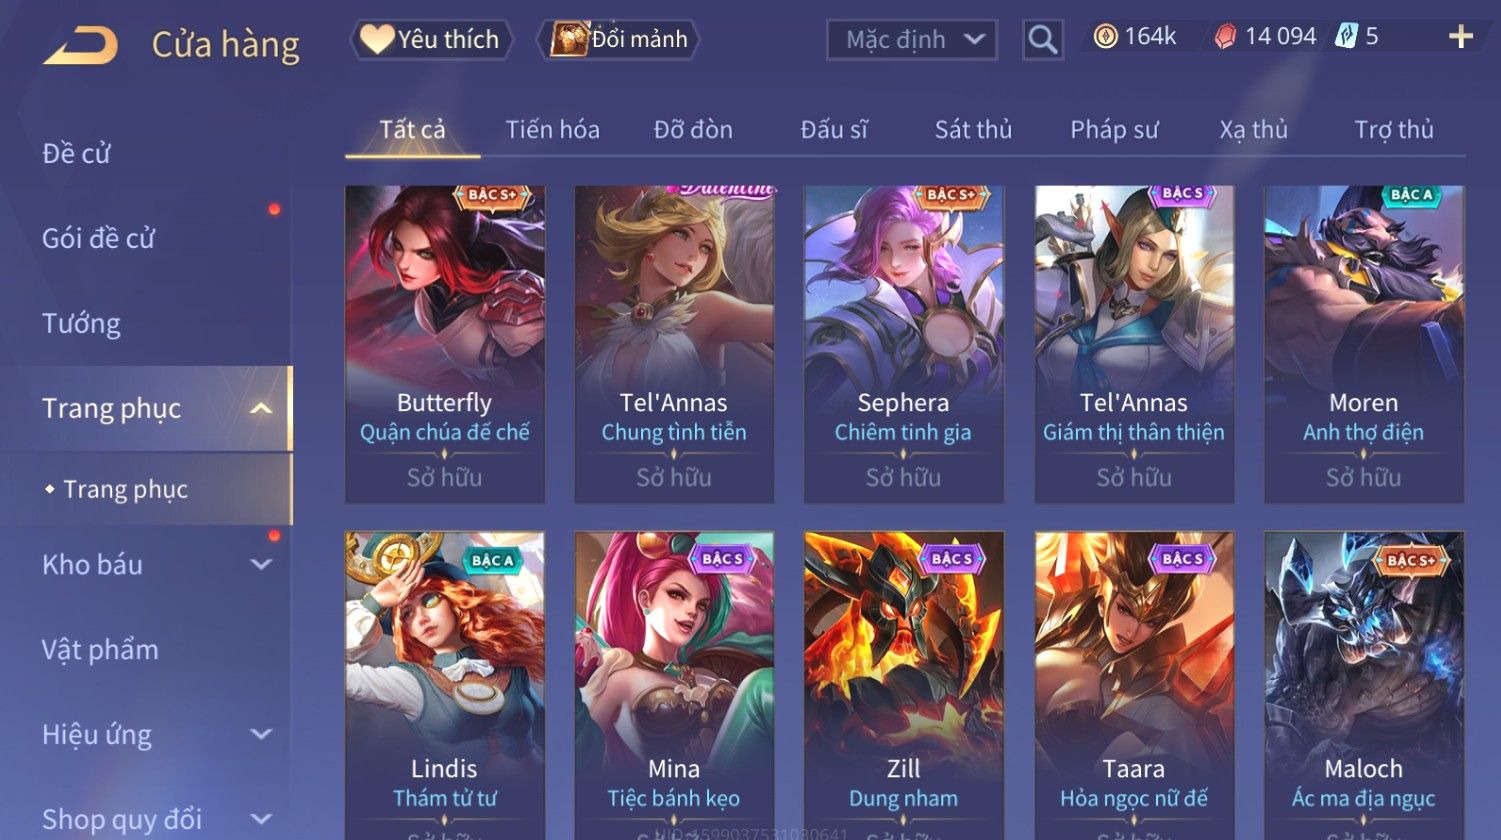This screenshot has height=840, width=1501.
Task: Switch to the Sát thủ tab
Action: tap(973, 130)
